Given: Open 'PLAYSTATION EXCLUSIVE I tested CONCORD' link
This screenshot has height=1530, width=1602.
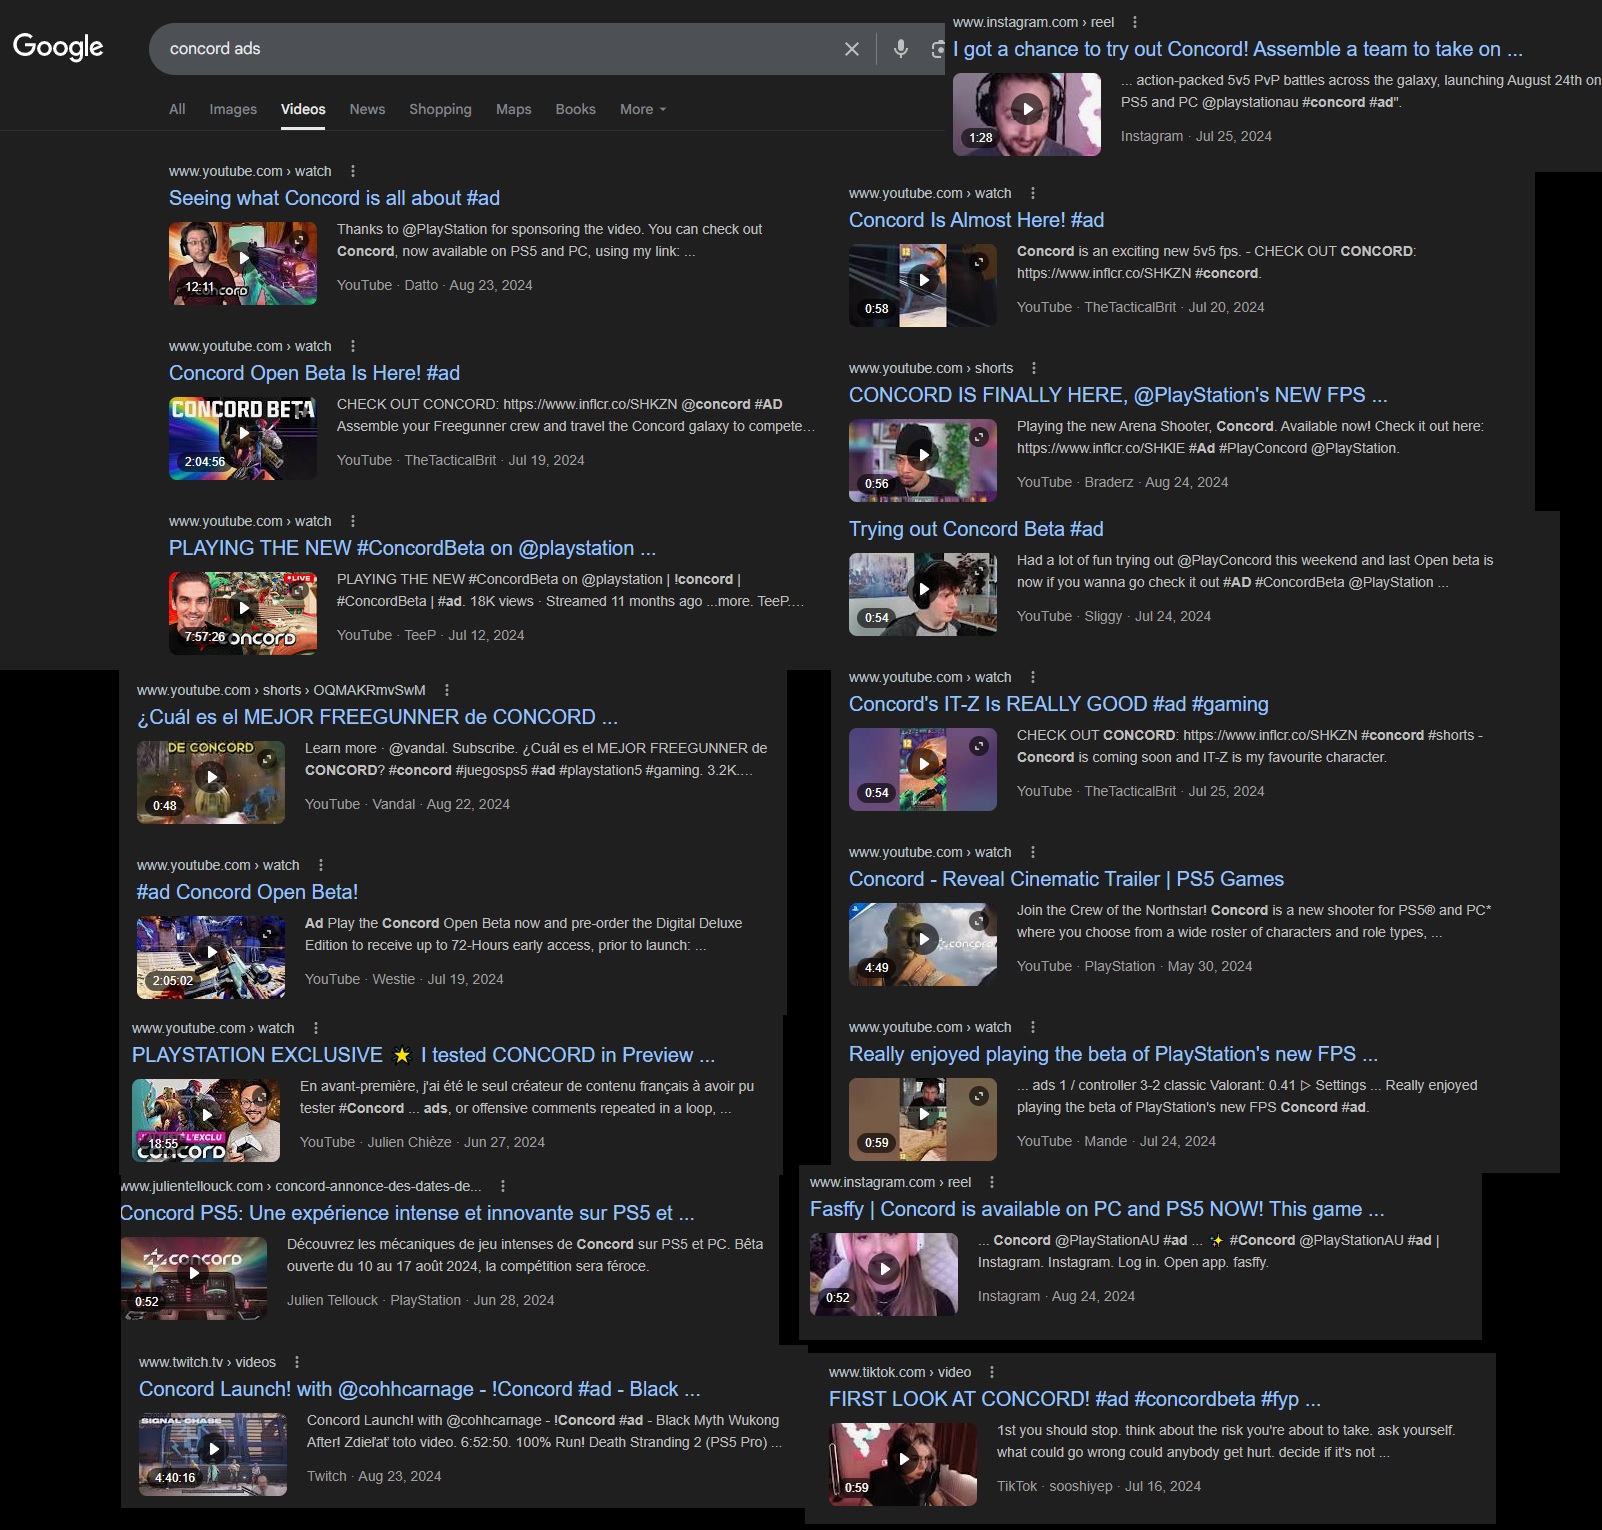Looking at the screenshot, I should (423, 1055).
